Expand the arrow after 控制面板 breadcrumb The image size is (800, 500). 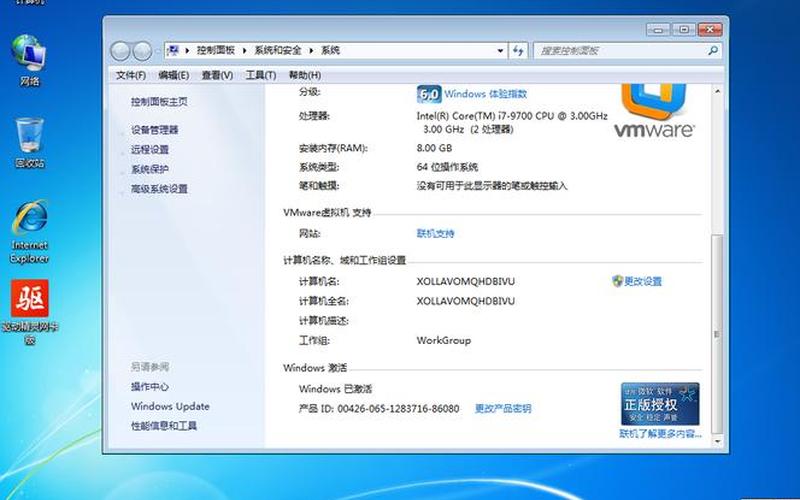click(x=244, y=51)
